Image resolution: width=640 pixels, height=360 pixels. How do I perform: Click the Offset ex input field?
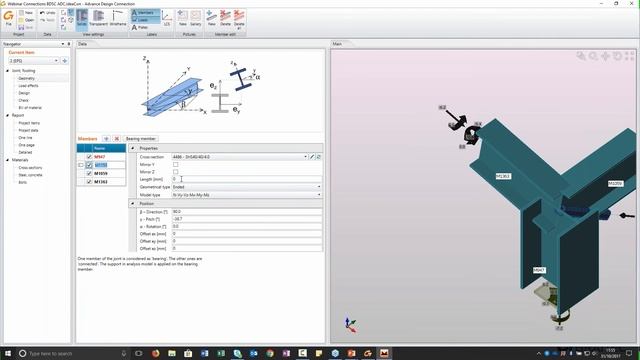(247, 234)
